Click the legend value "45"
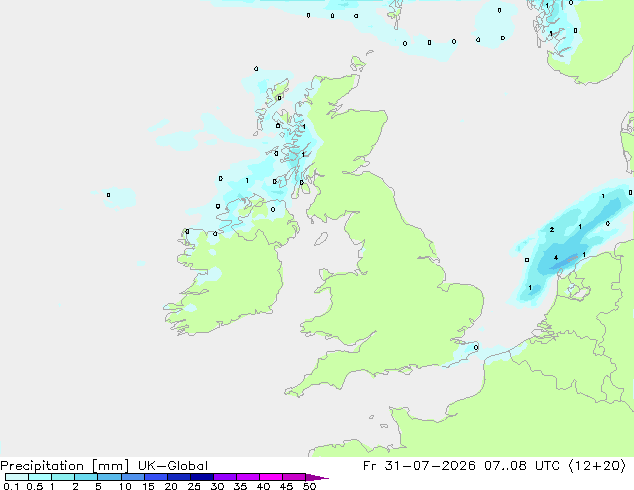The image size is (634, 490). click(x=286, y=486)
